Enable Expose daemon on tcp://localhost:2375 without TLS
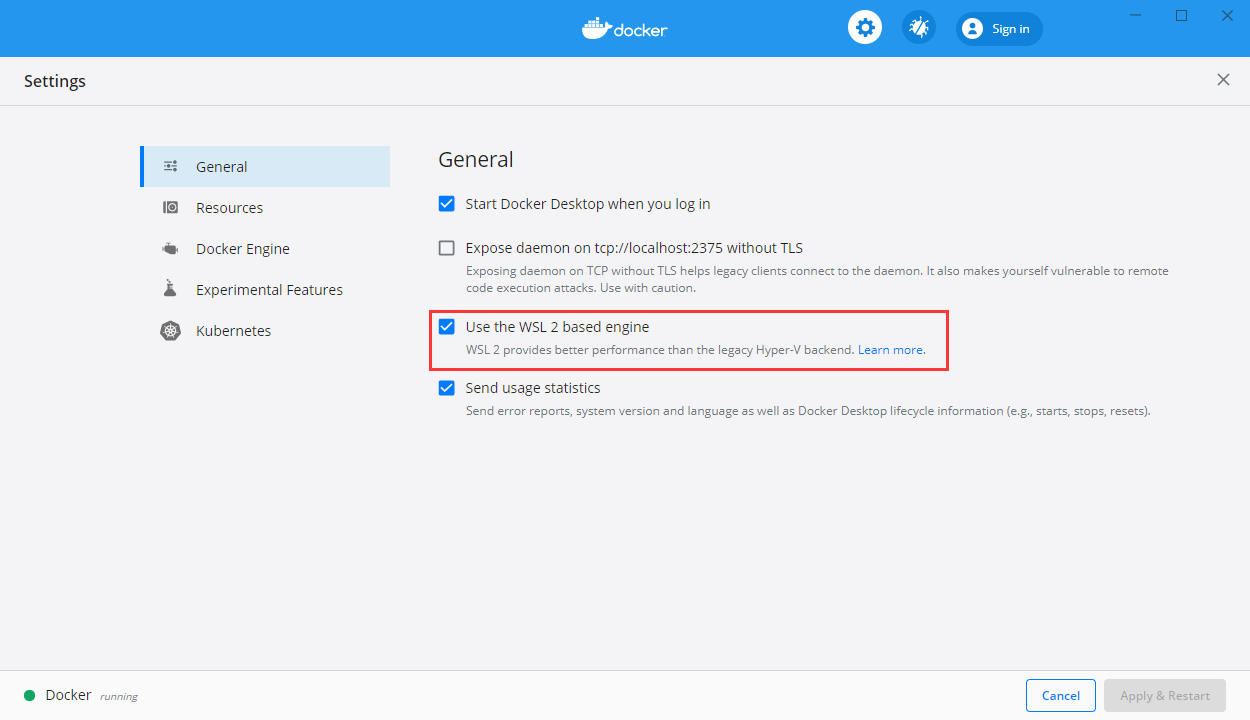The height and width of the screenshot is (720, 1250). click(446, 247)
